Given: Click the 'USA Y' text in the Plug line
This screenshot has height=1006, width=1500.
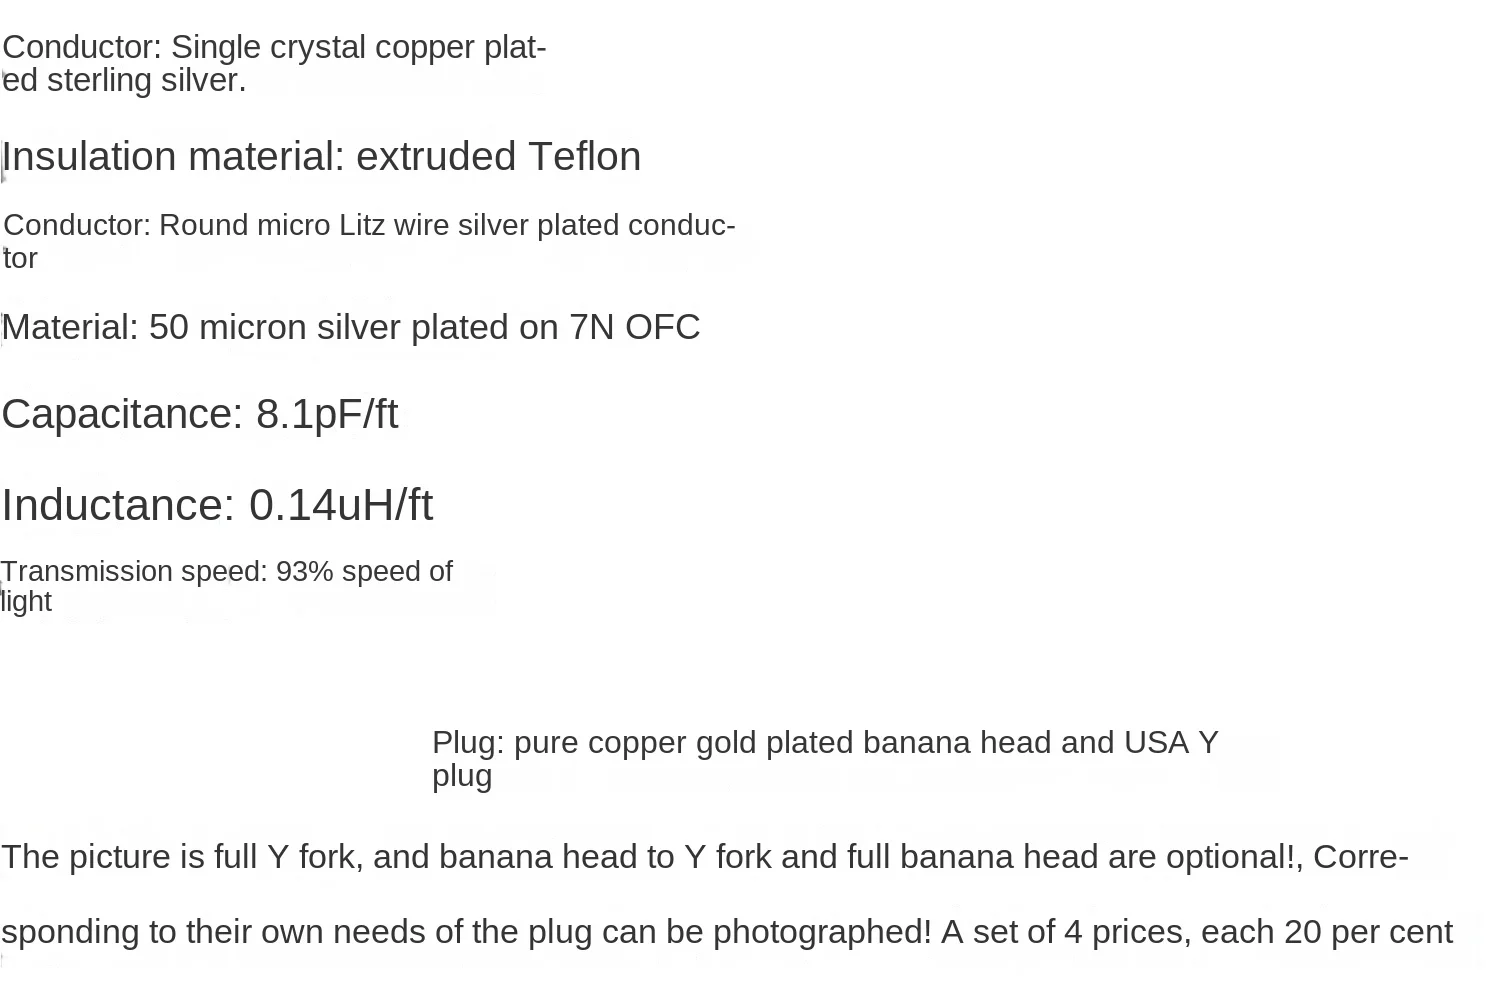Looking at the screenshot, I should [x=1171, y=742].
